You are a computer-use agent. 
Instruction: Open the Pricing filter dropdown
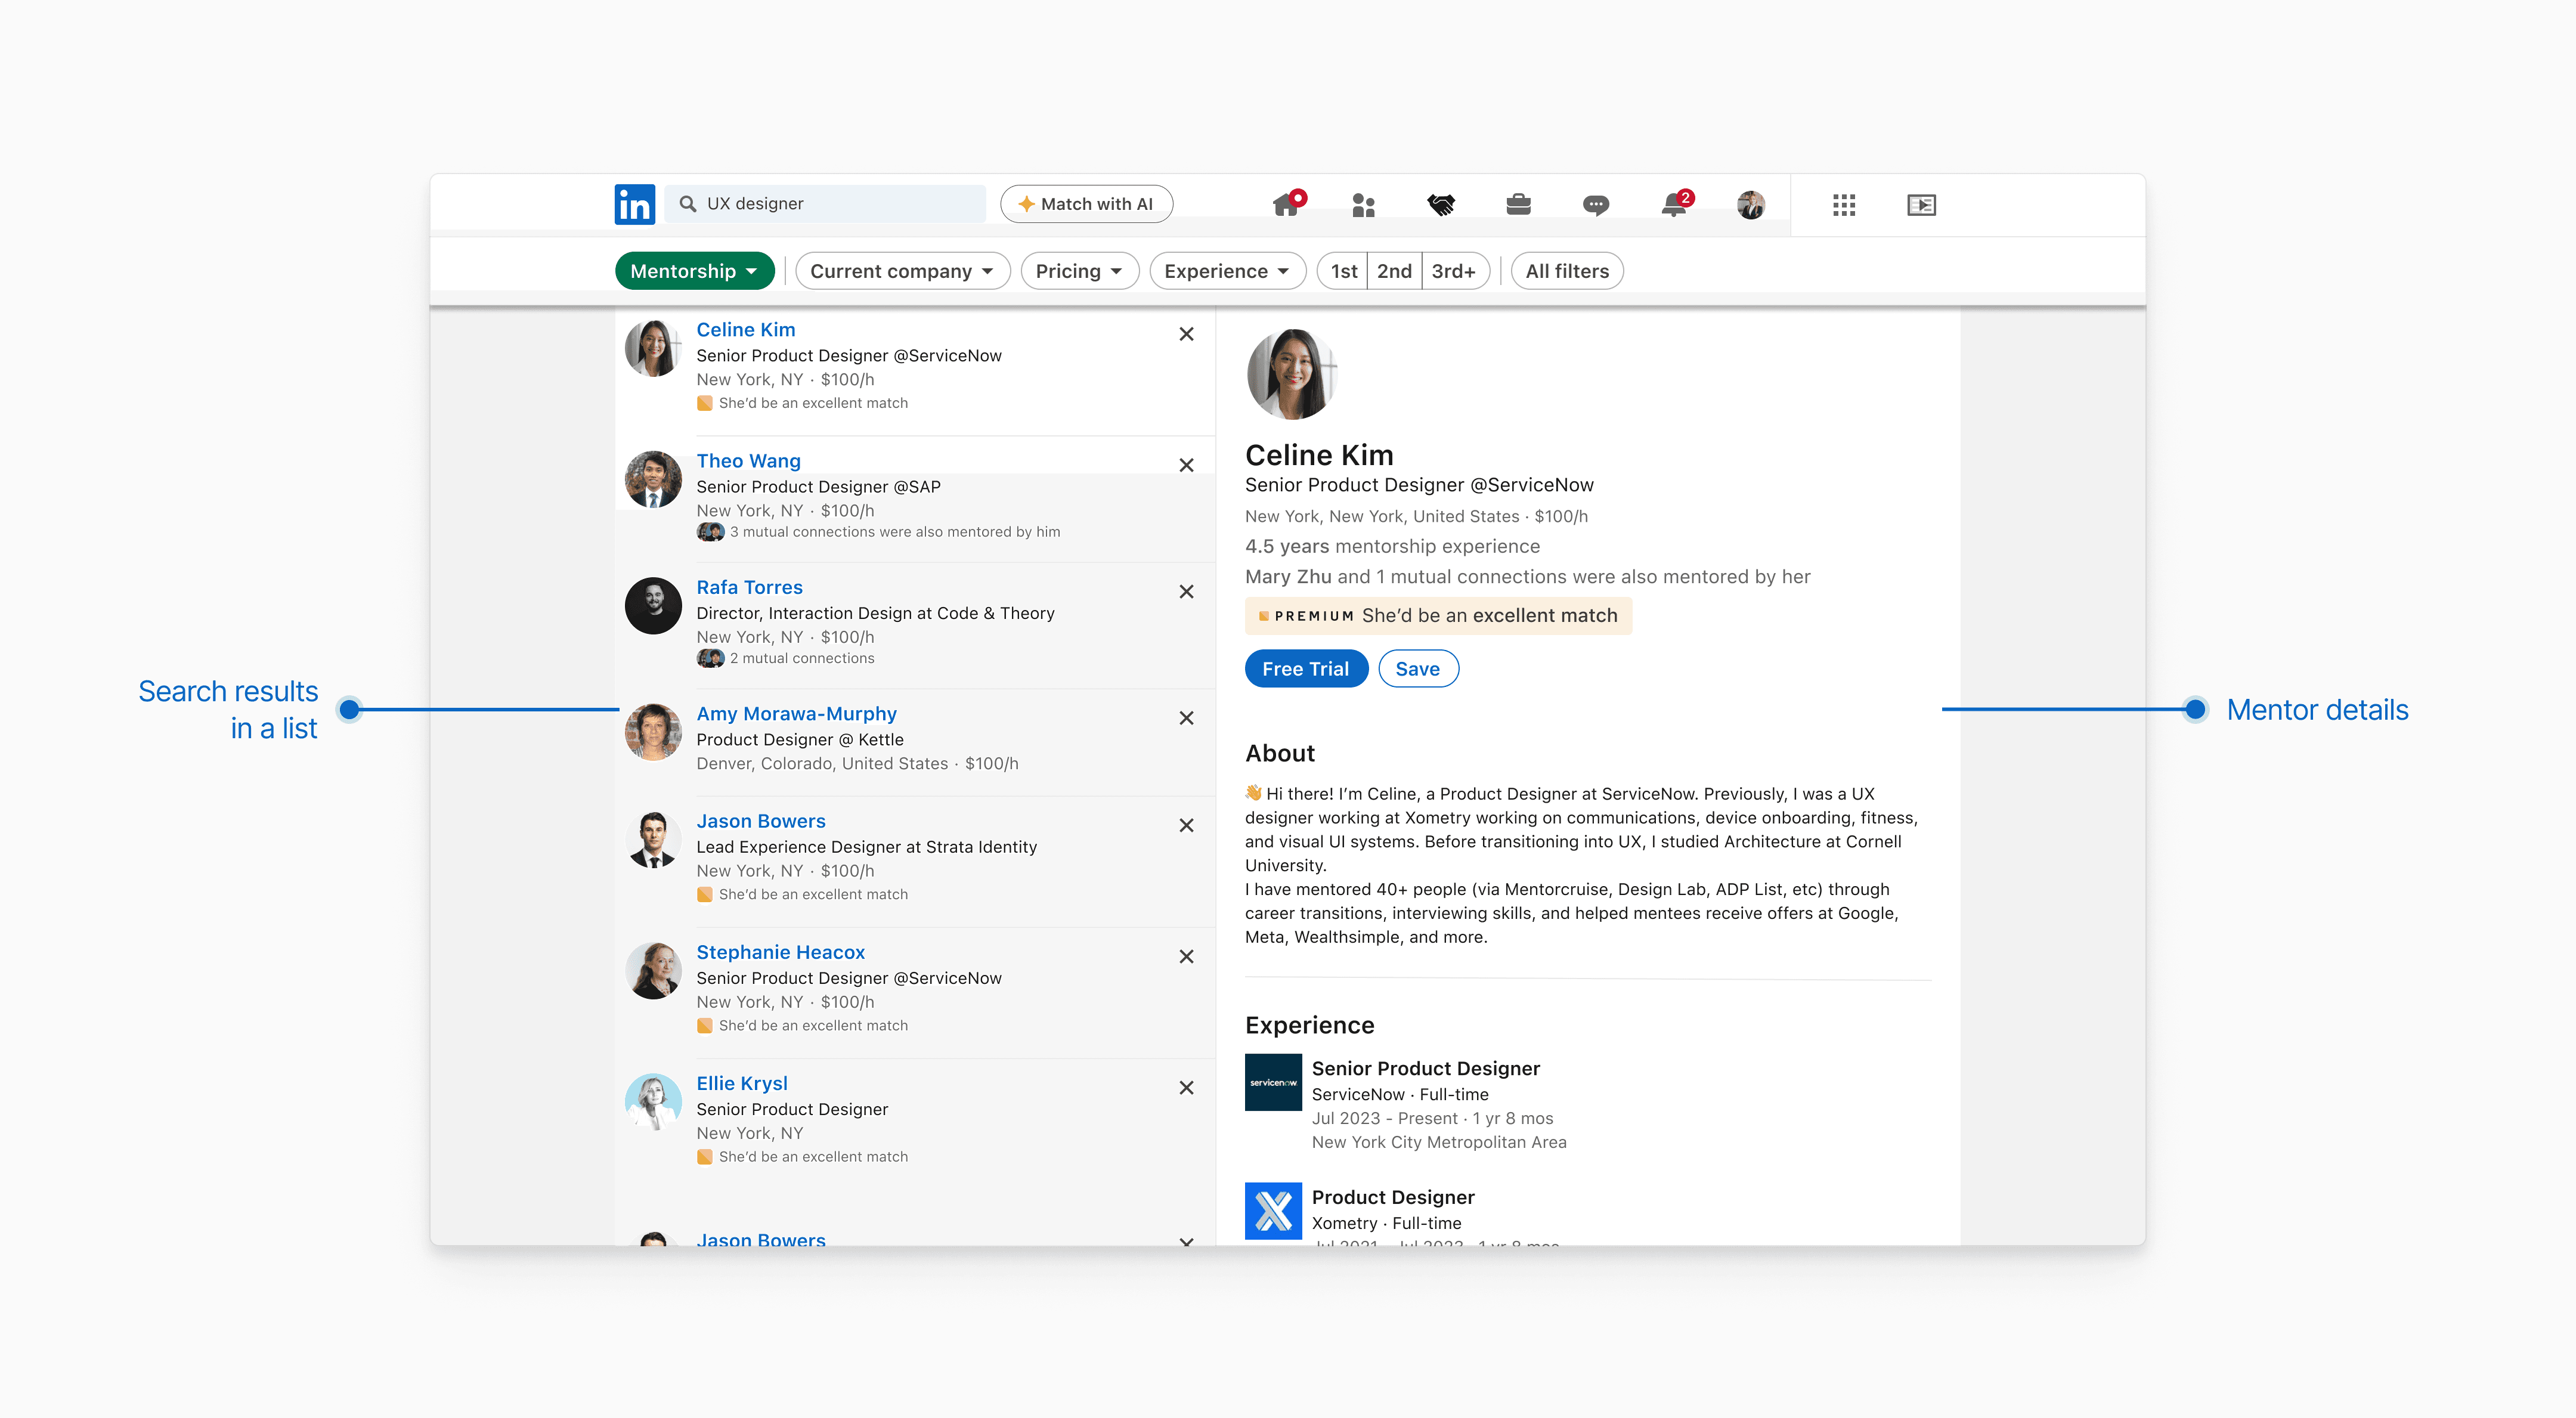pyautogui.click(x=1079, y=271)
